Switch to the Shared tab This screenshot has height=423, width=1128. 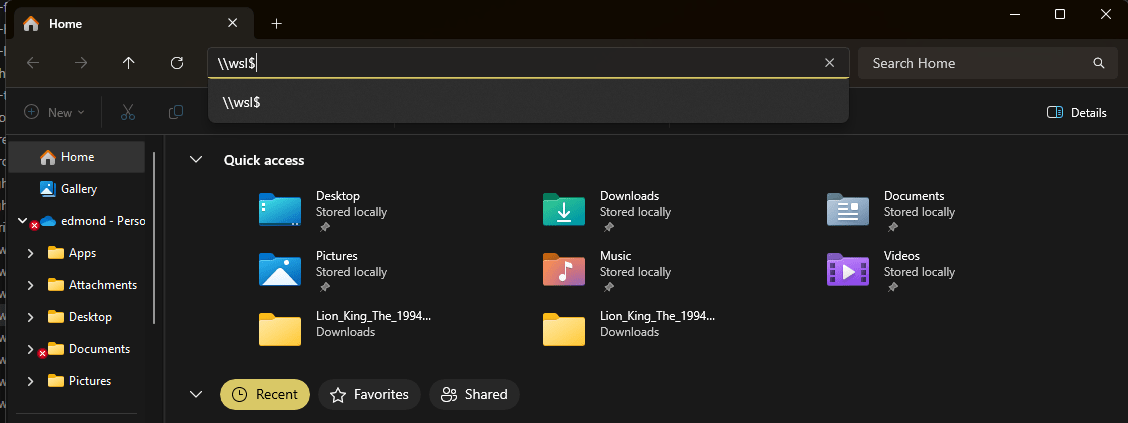point(474,394)
